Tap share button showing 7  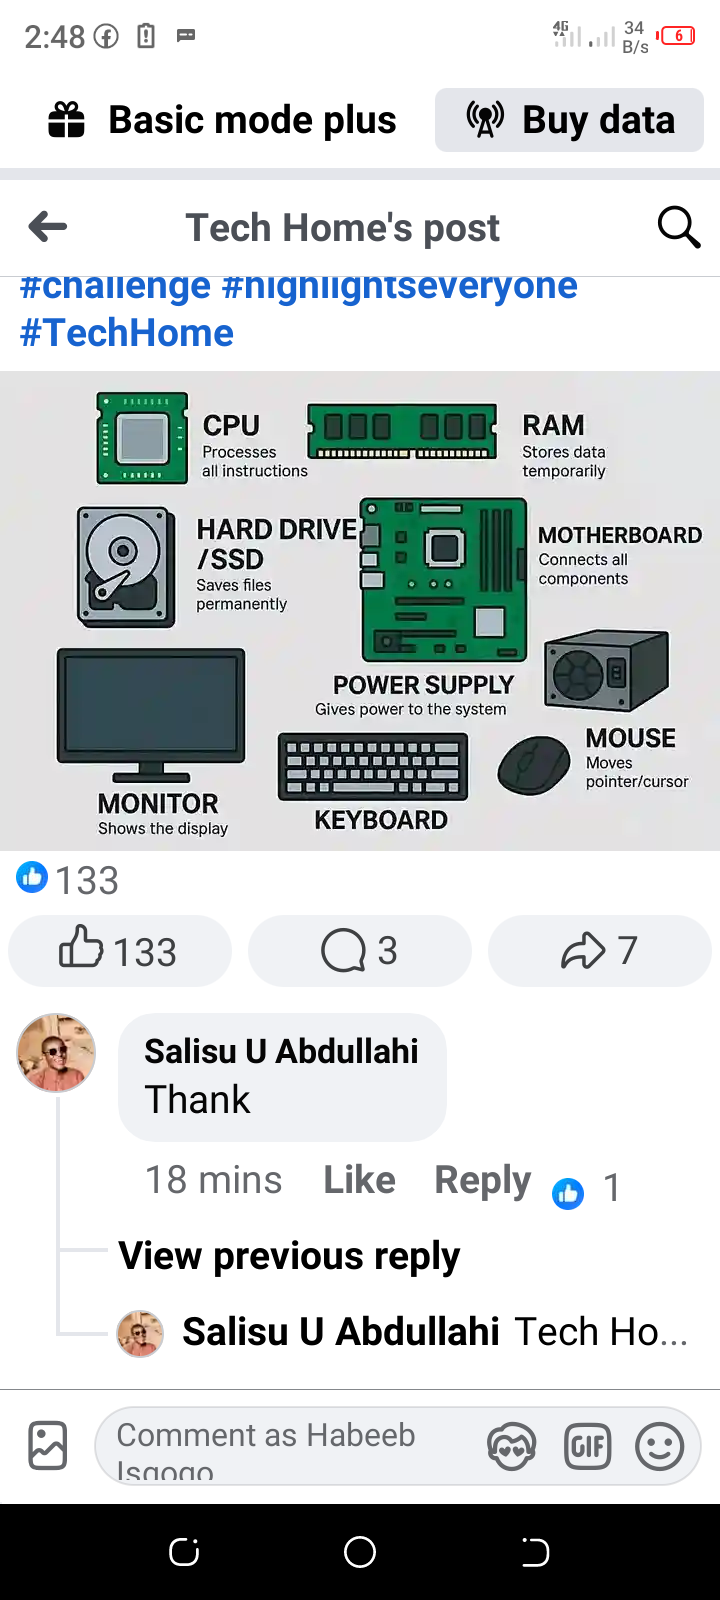(600, 950)
